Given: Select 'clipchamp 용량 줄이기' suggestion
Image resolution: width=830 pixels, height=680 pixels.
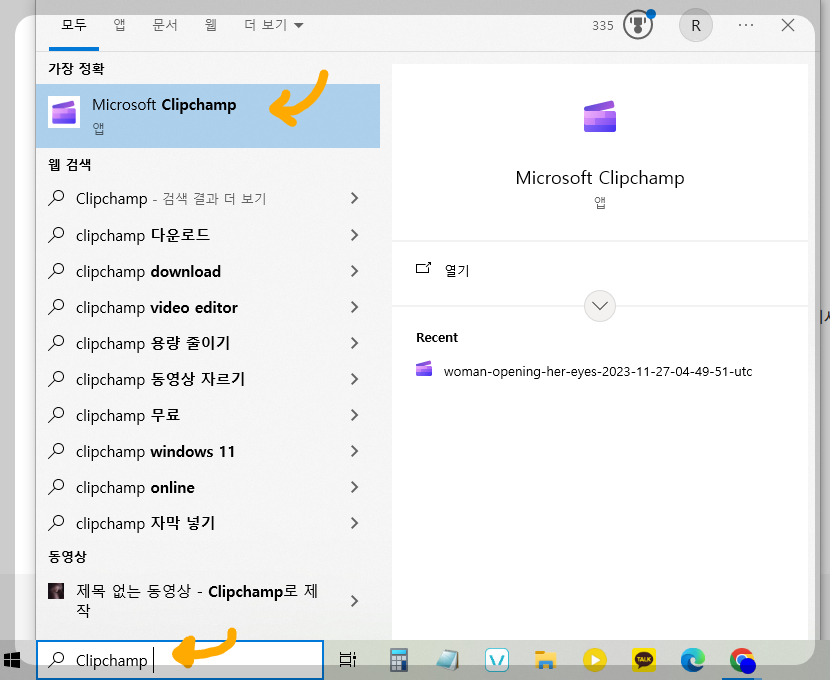Looking at the screenshot, I should (x=208, y=343).
